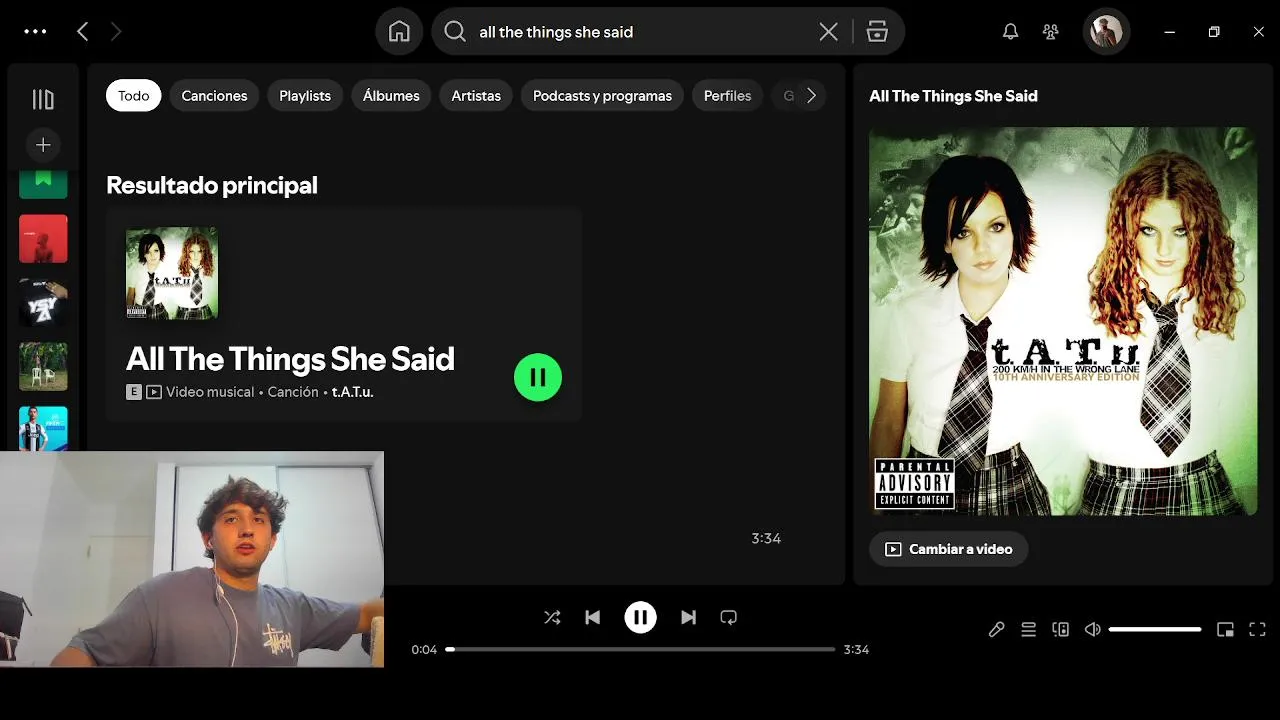Select the Álbumes filter tab

[x=391, y=96]
